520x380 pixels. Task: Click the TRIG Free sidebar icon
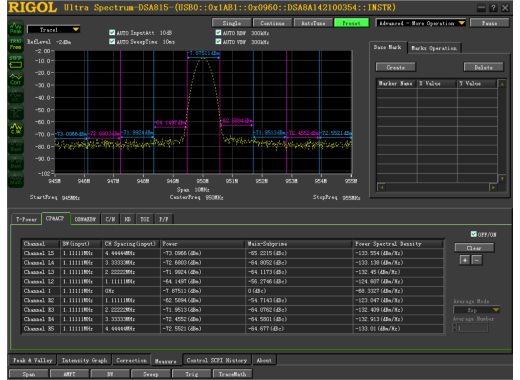click(x=16, y=44)
